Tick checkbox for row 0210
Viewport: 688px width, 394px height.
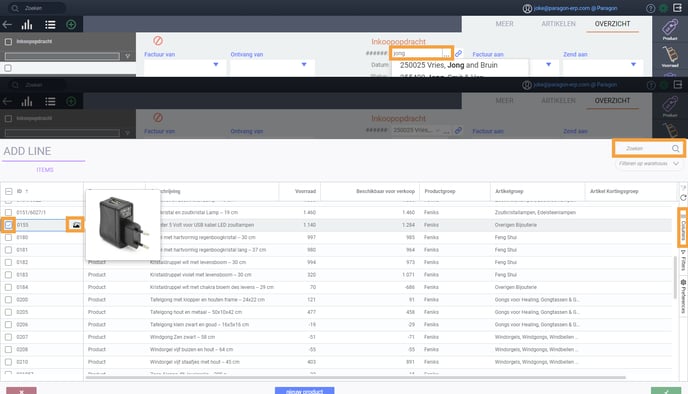pos(8,362)
